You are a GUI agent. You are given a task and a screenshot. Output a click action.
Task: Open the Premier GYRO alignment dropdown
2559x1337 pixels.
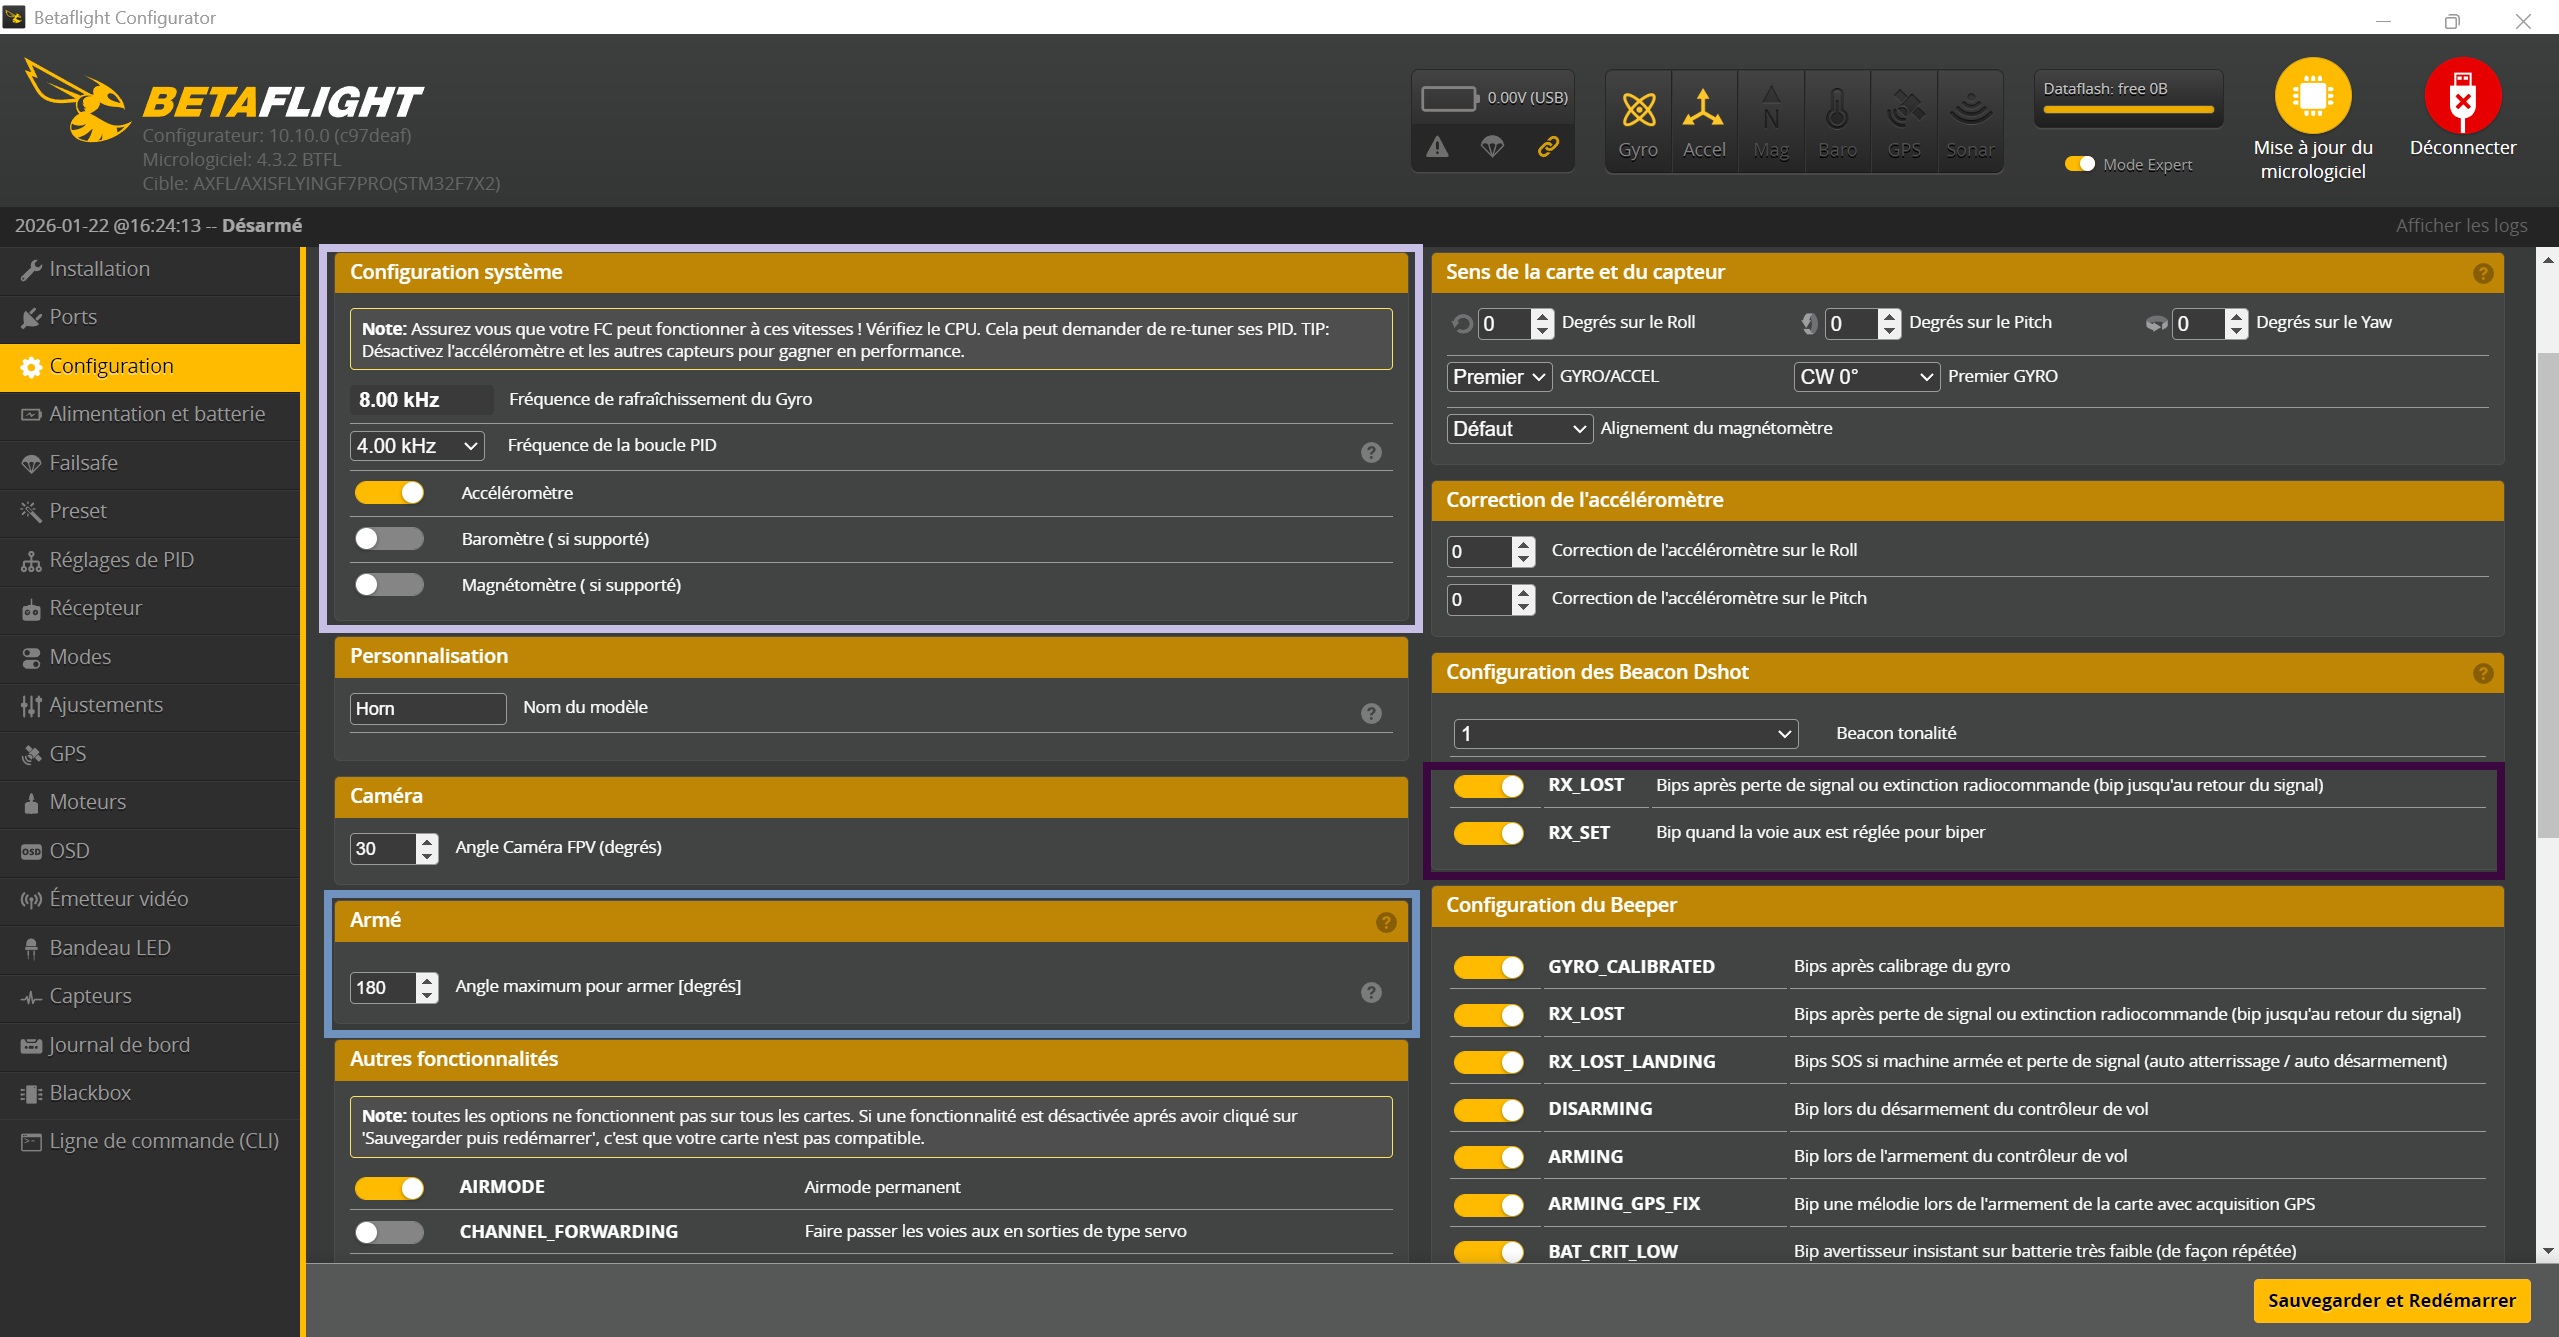point(1865,377)
